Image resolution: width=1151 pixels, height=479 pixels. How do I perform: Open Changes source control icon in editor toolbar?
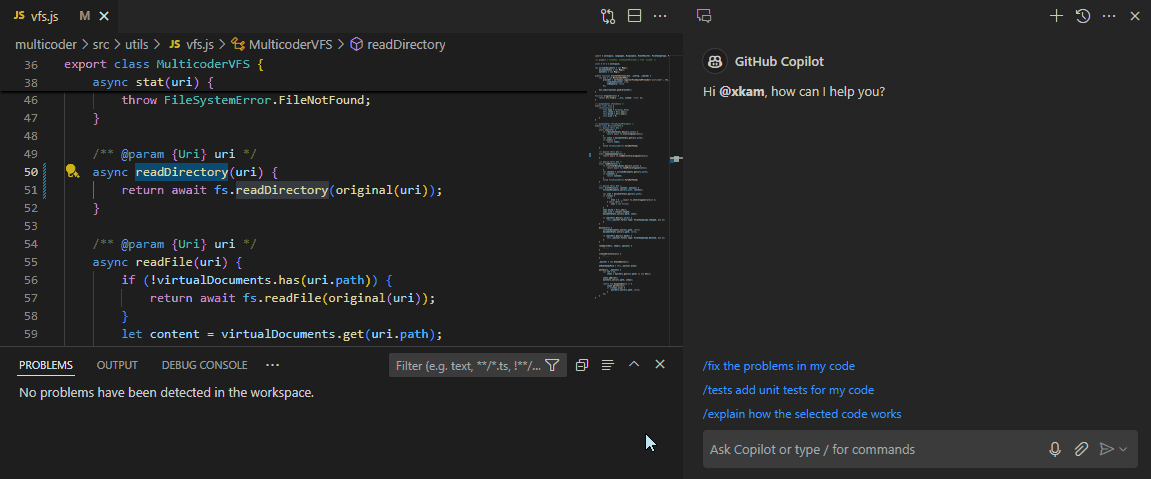[x=608, y=16]
